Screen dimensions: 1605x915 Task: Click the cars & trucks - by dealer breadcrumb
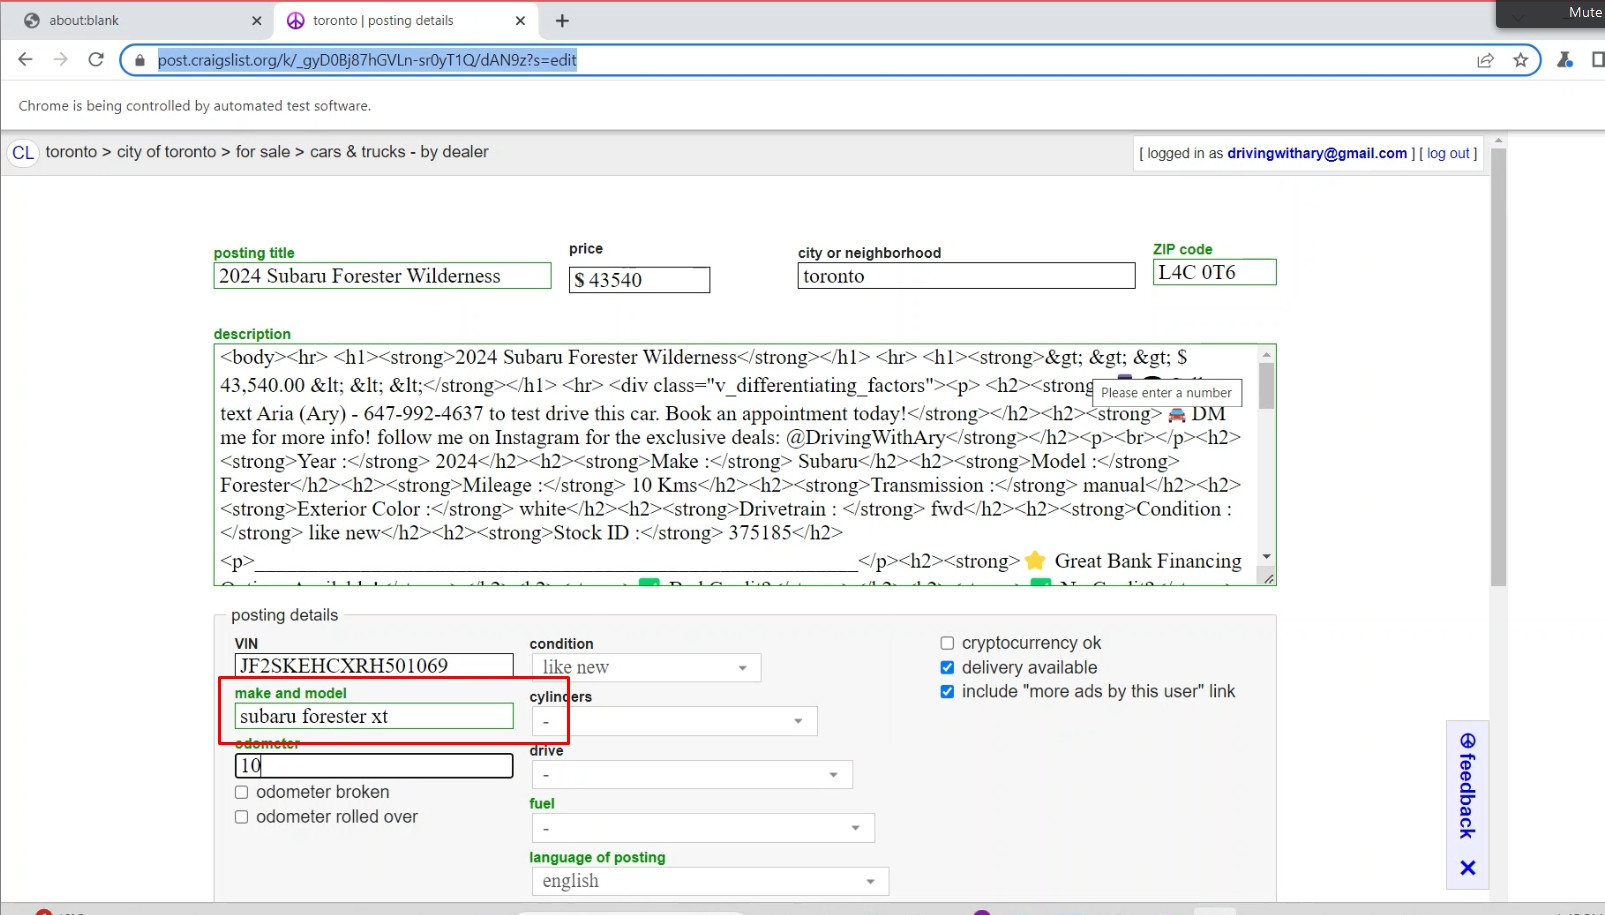(399, 152)
